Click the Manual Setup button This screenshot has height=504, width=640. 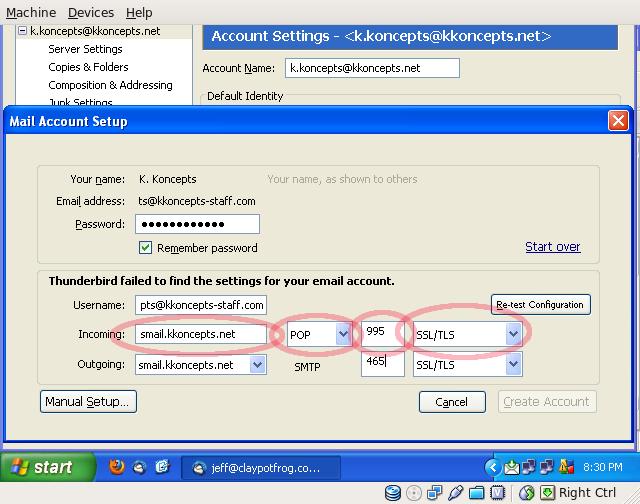click(x=88, y=402)
